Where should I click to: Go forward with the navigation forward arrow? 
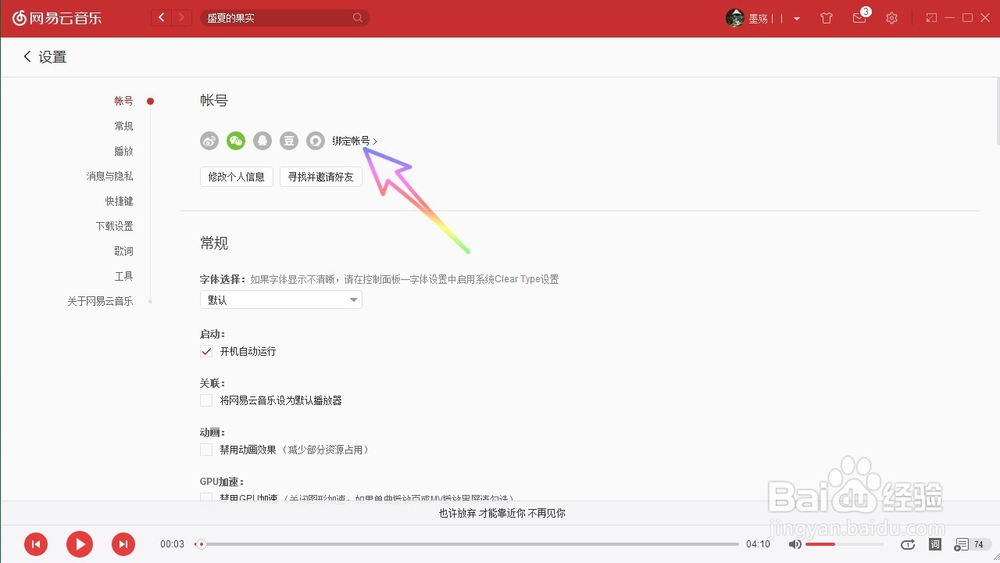pyautogui.click(x=182, y=18)
